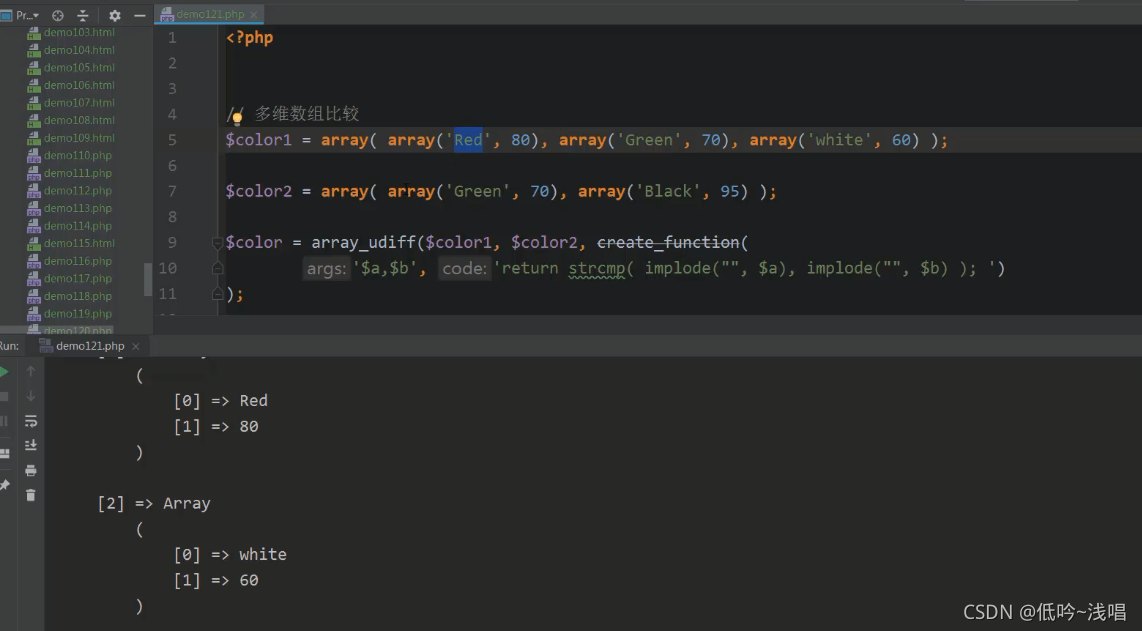Expand the folded region marker at line 11
This screenshot has width=1142, height=631.
216,293
